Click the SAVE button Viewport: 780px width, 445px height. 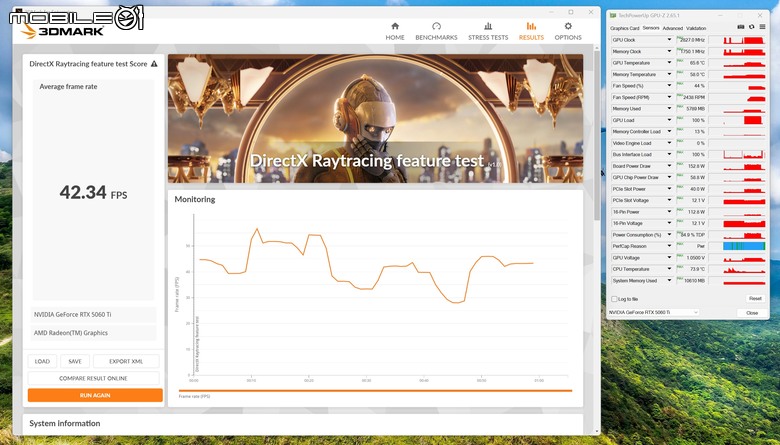click(x=75, y=361)
